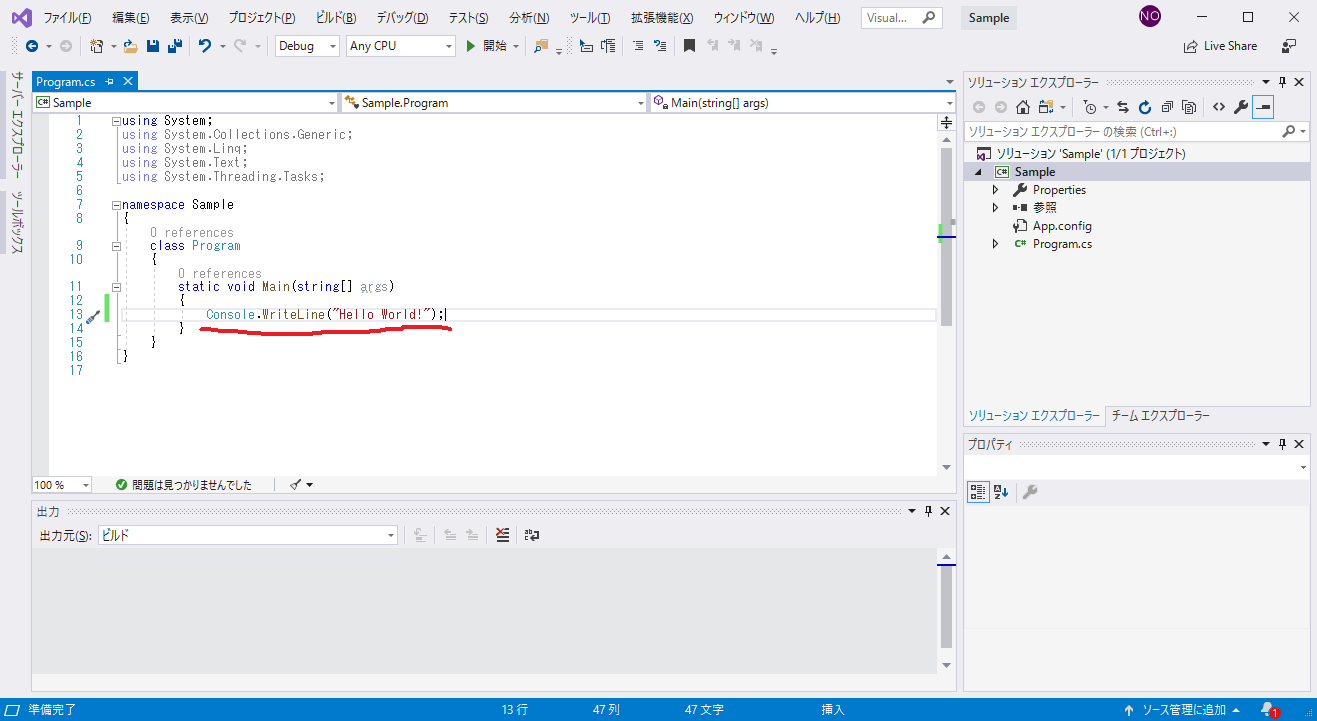Click the Home icon in Solution Explorer
Screen dimensions: 1317x721
[1022, 107]
